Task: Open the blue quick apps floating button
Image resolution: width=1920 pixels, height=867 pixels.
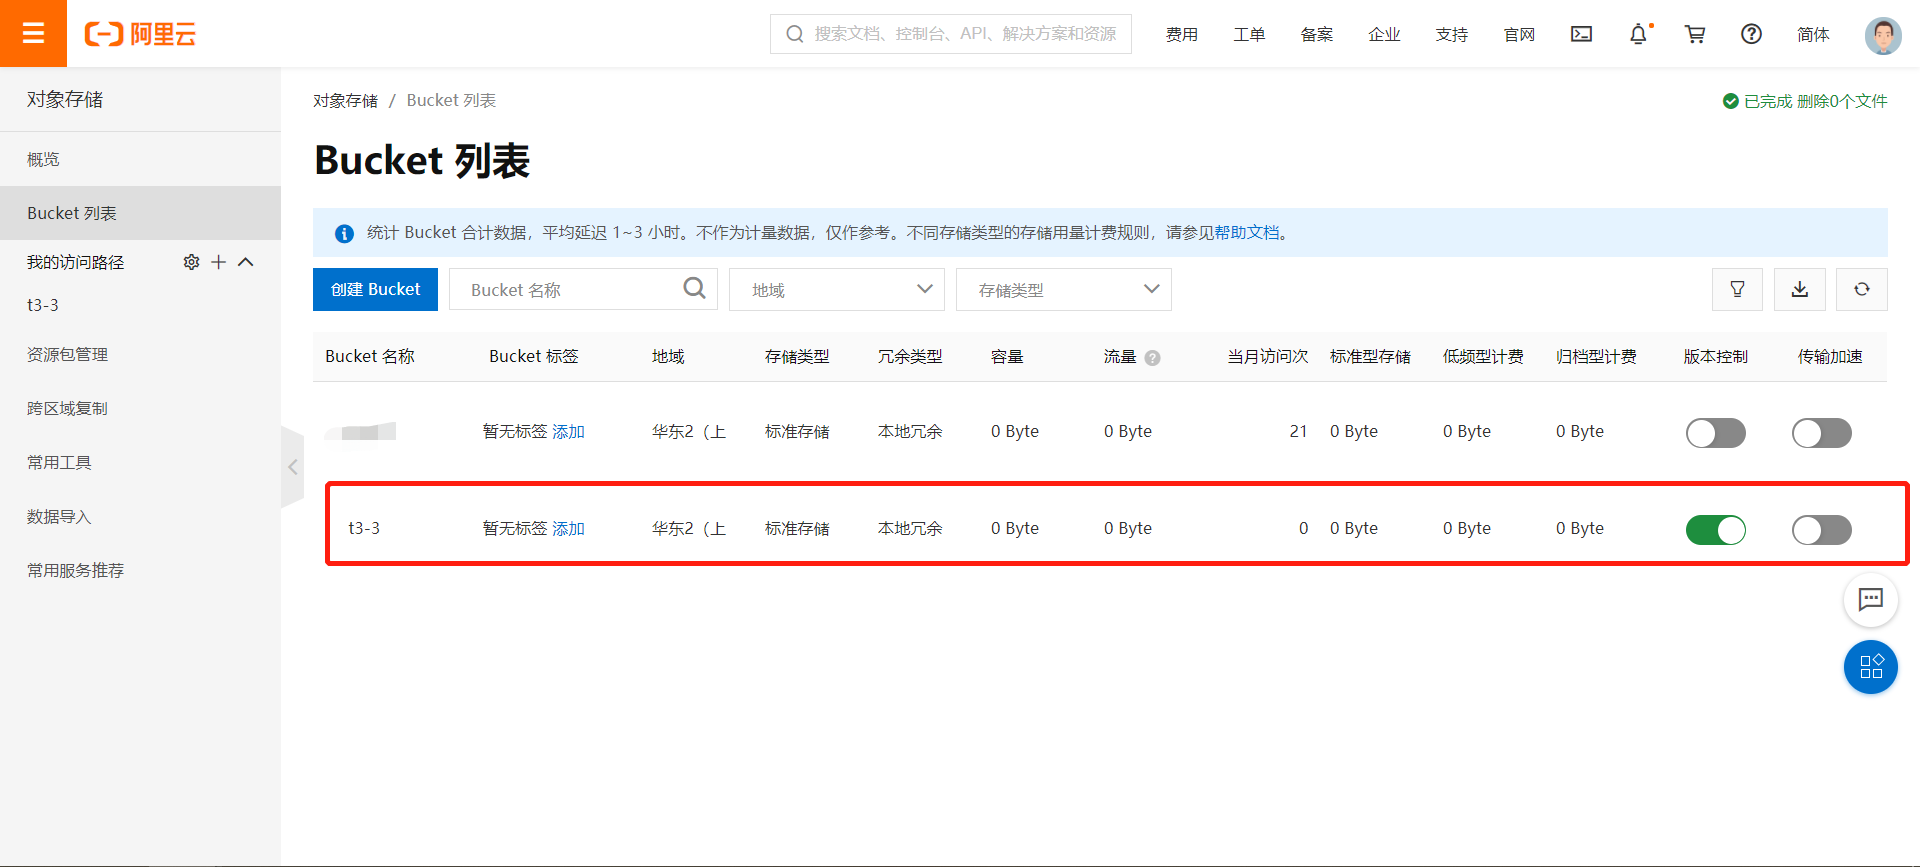Action: tap(1871, 667)
